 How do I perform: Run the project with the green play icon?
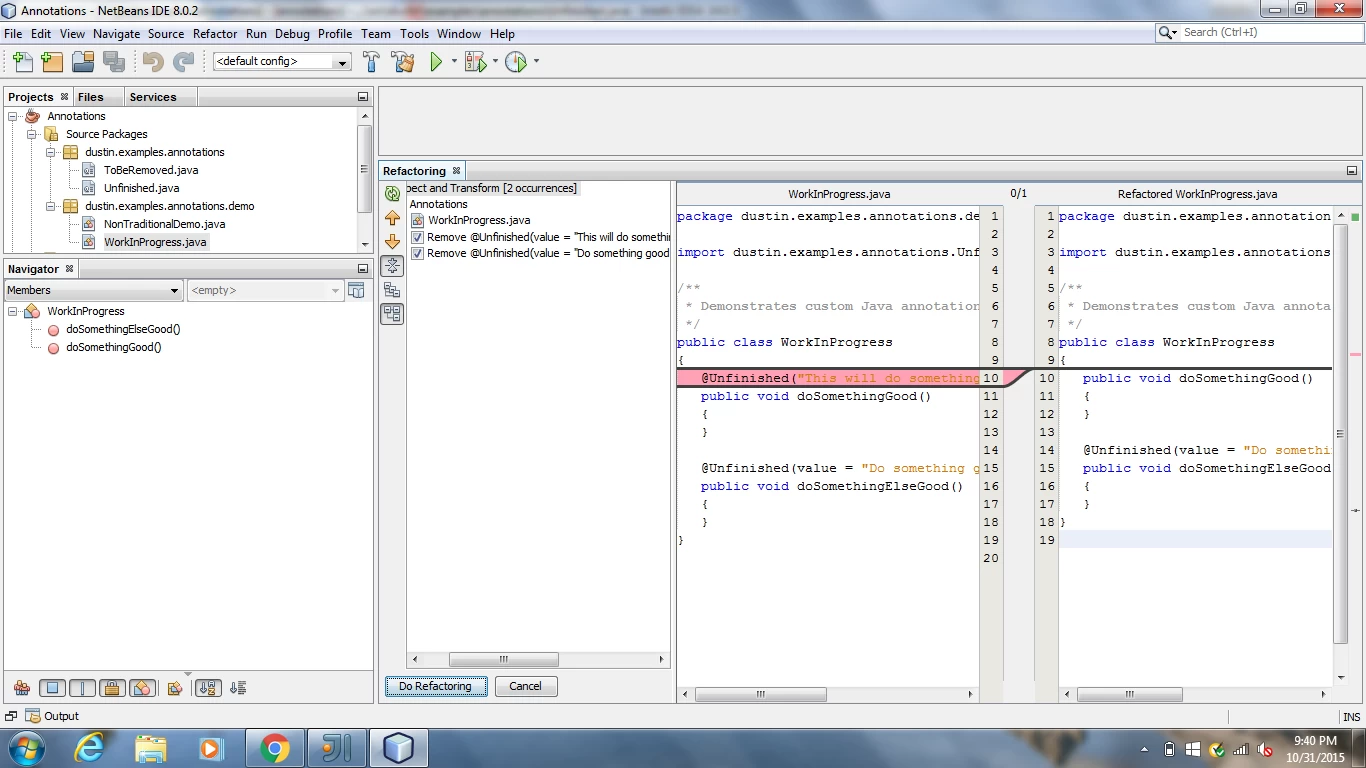tap(436, 62)
